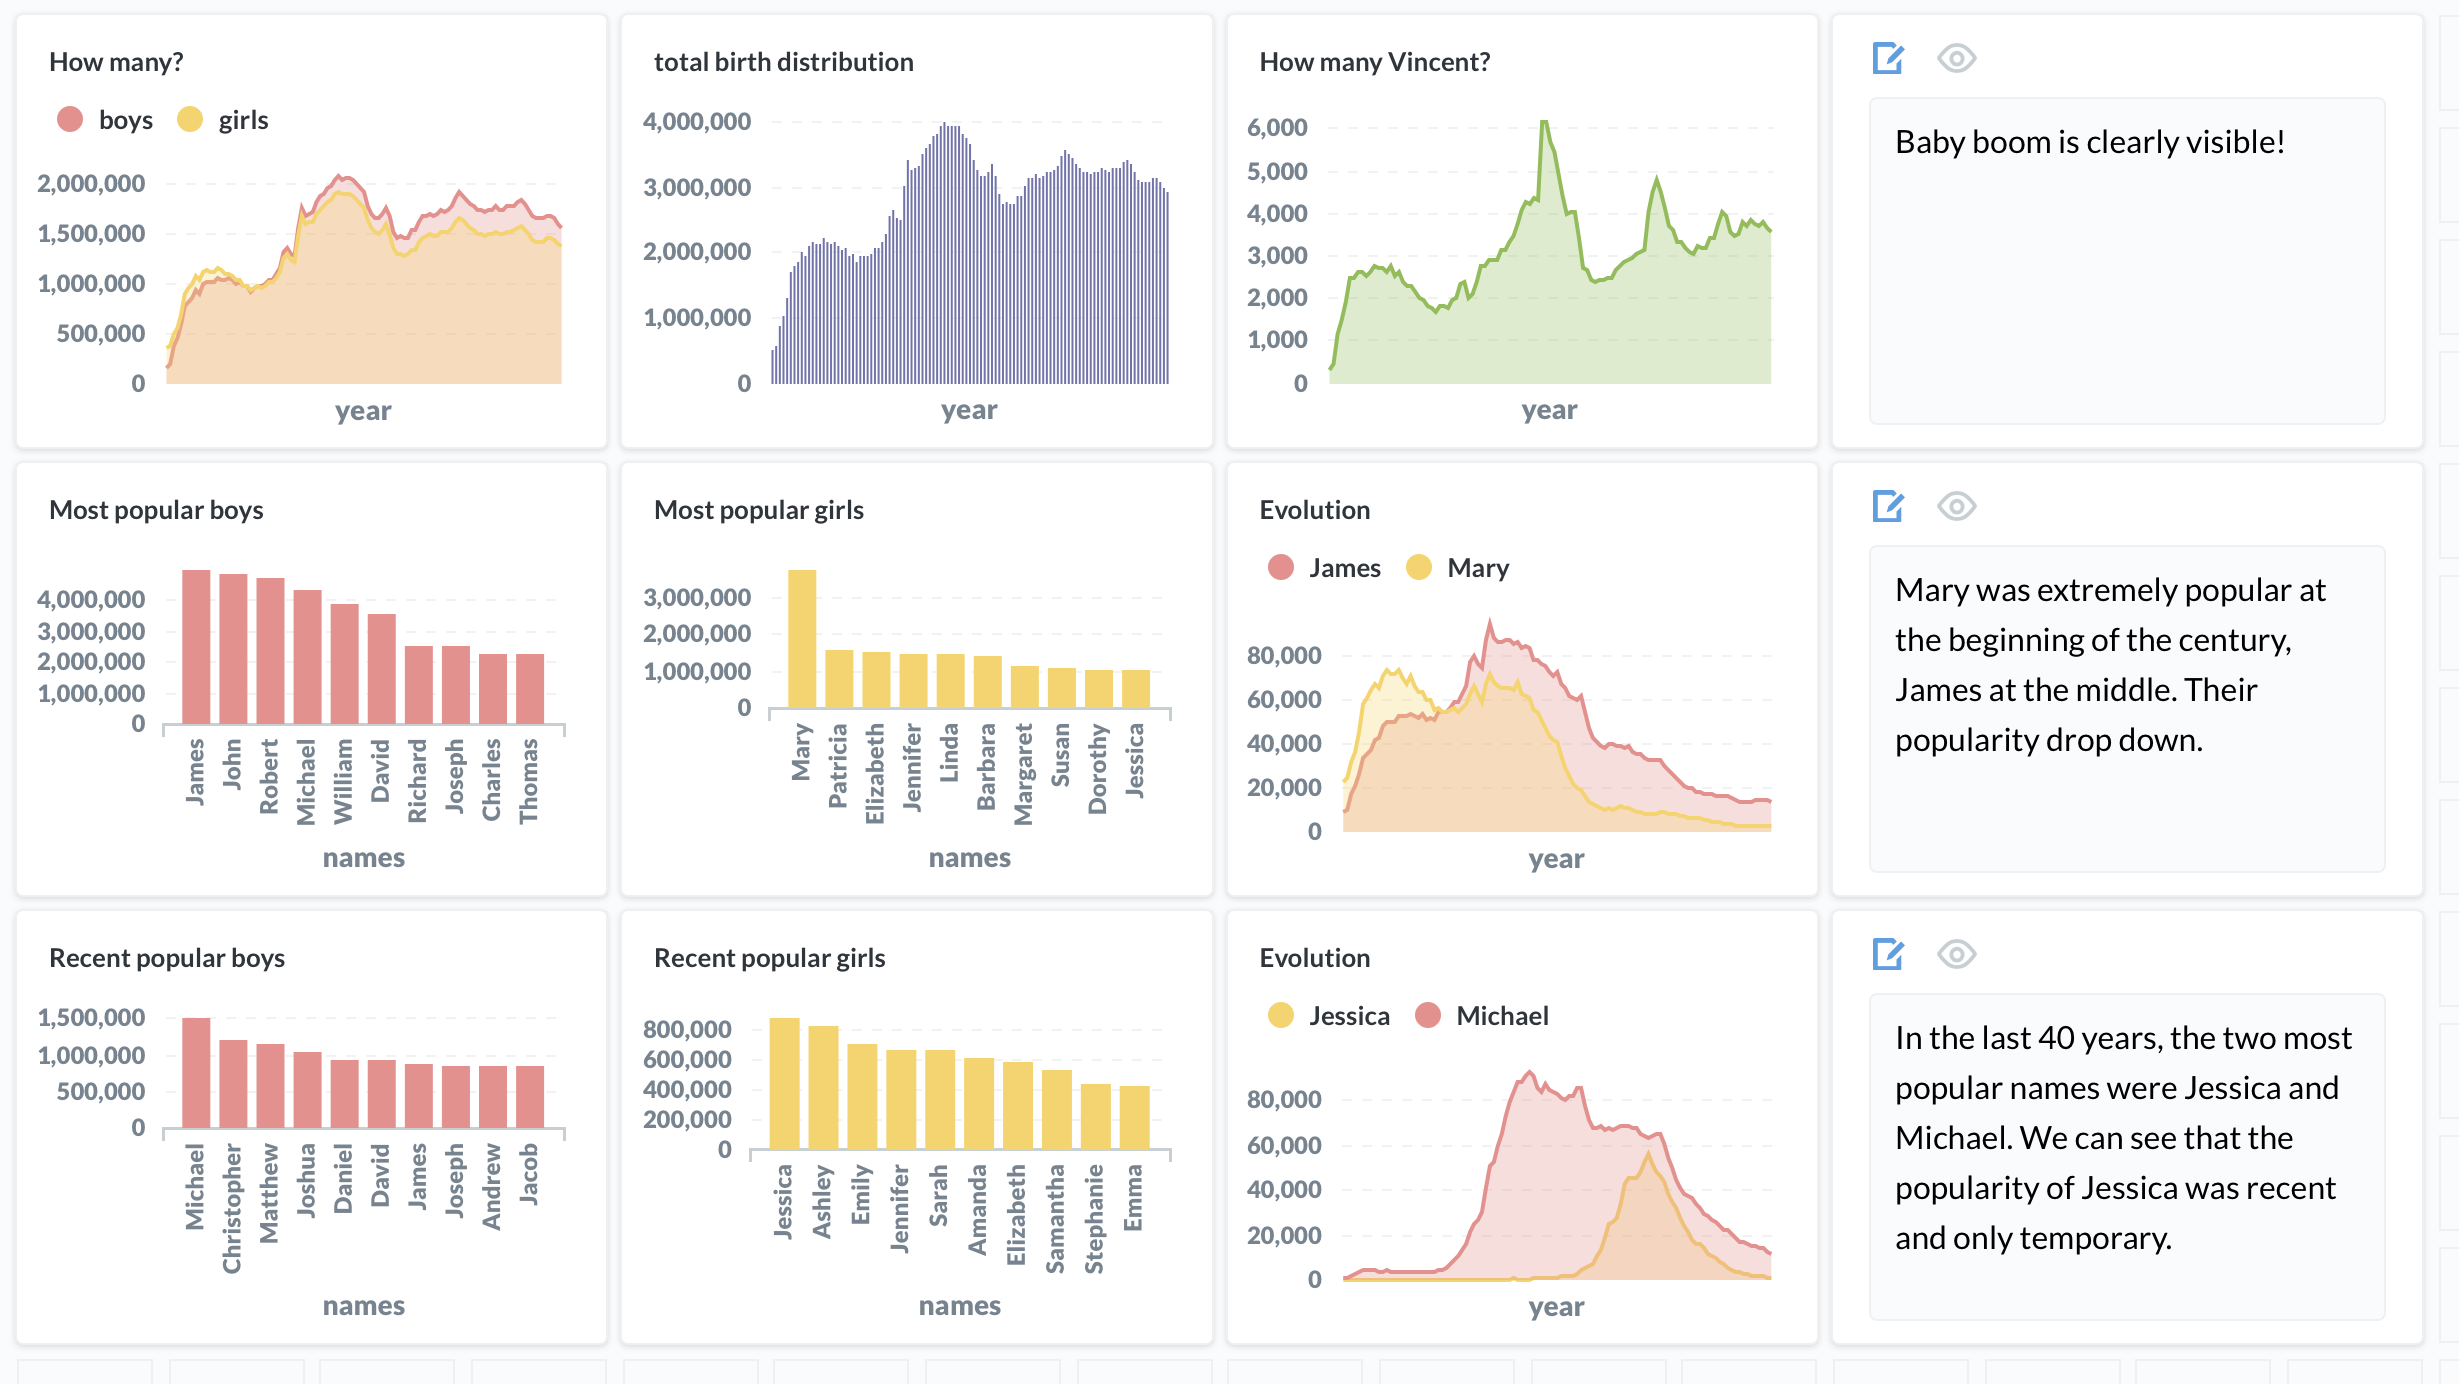This screenshot has height=1384, width=2459.
Task: Click the boys legend dot in How many?
Action: pos(70,120)
